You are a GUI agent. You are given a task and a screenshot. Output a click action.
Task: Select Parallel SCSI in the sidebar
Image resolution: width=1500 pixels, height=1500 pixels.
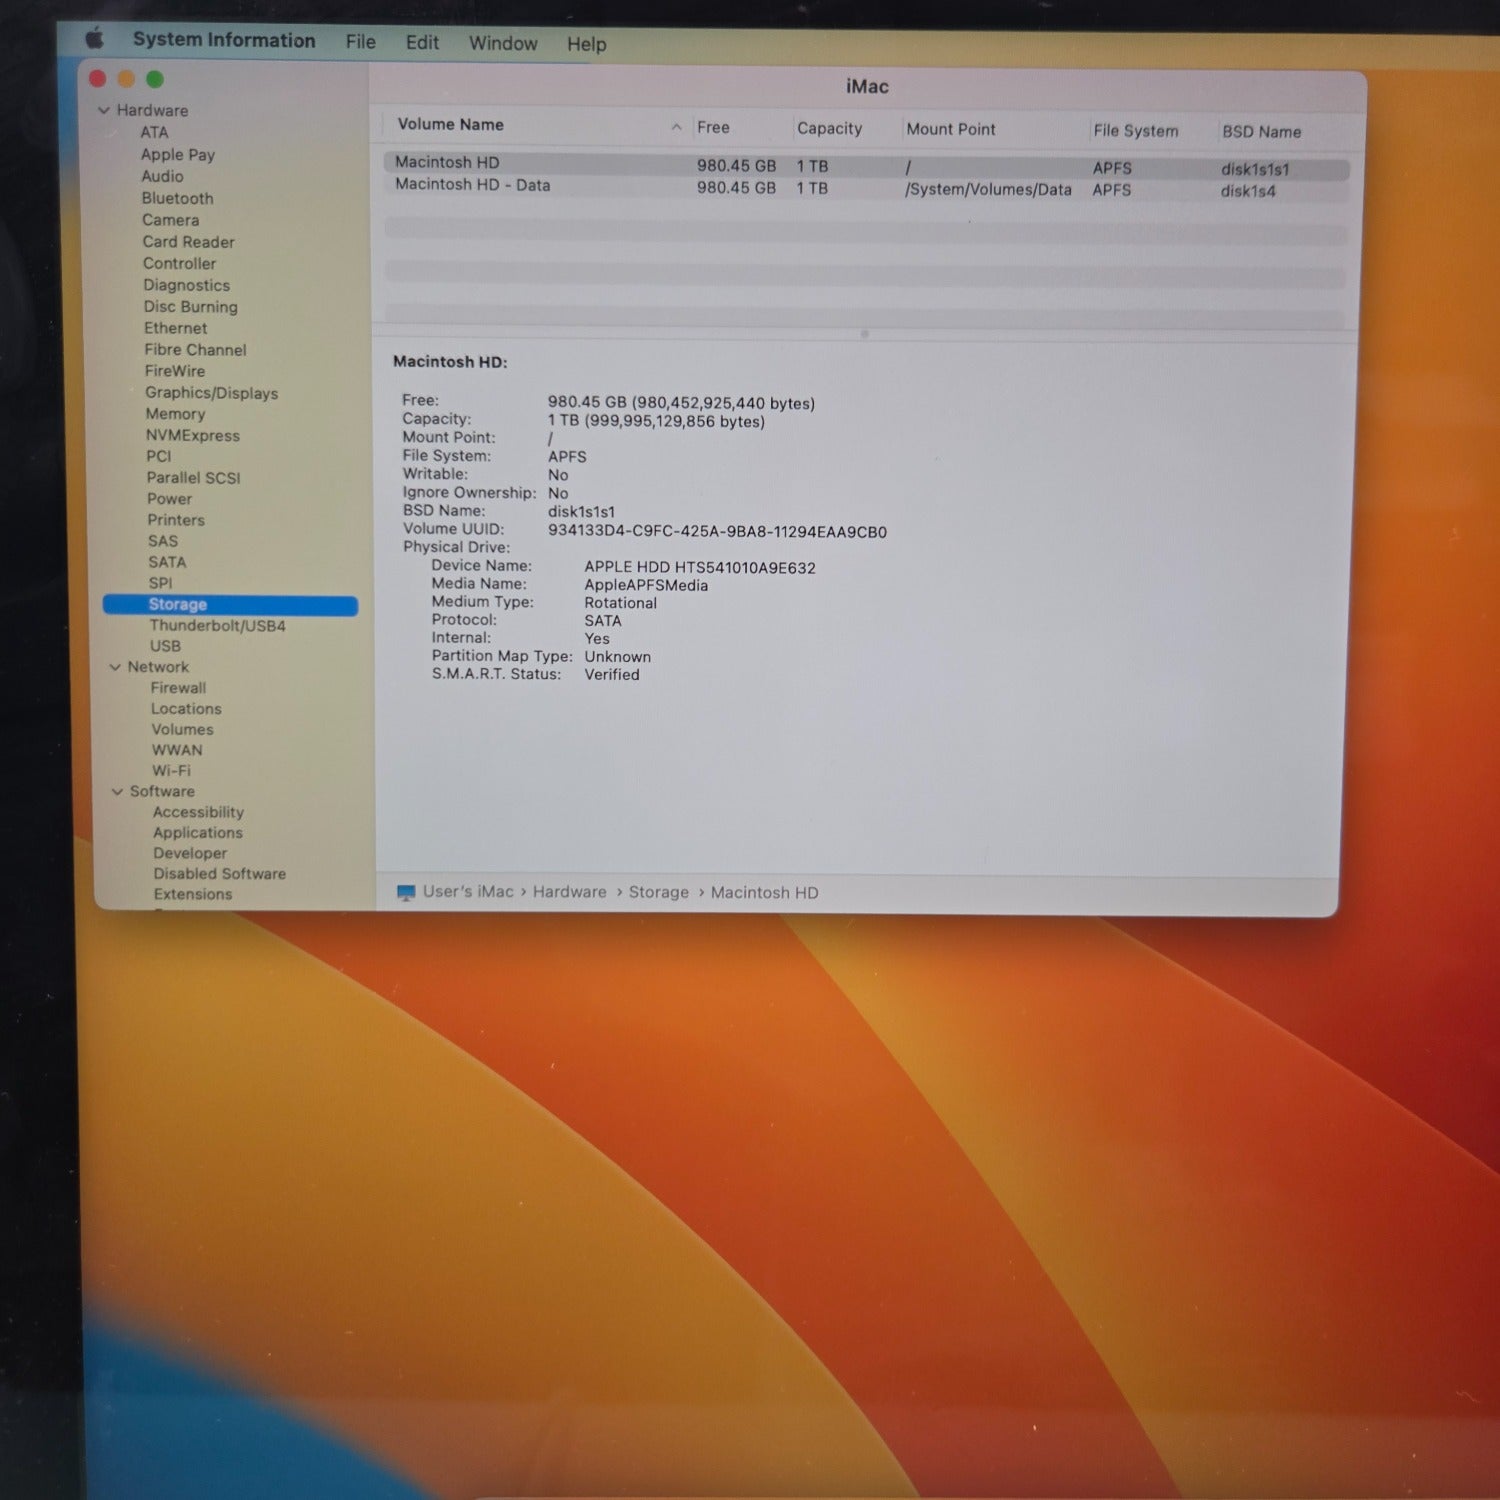pos(193,478)
